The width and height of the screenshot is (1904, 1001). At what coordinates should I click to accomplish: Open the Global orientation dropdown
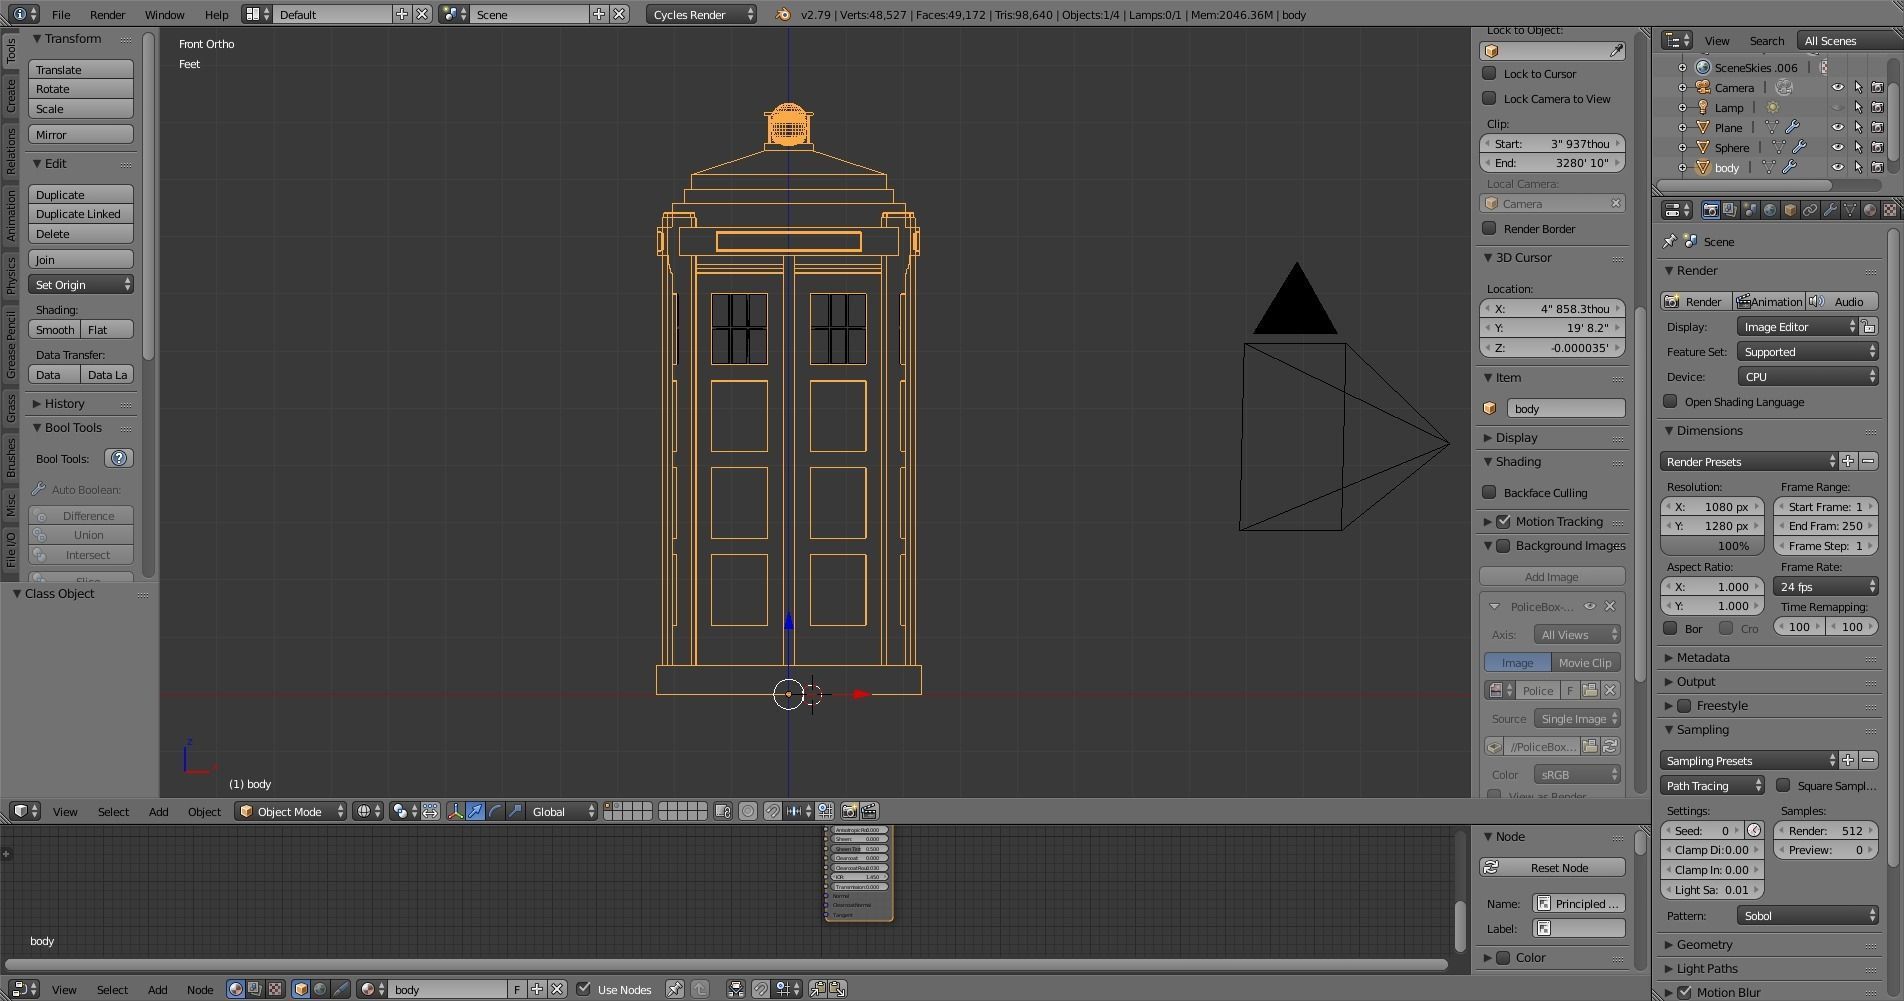tap(563, 811)
